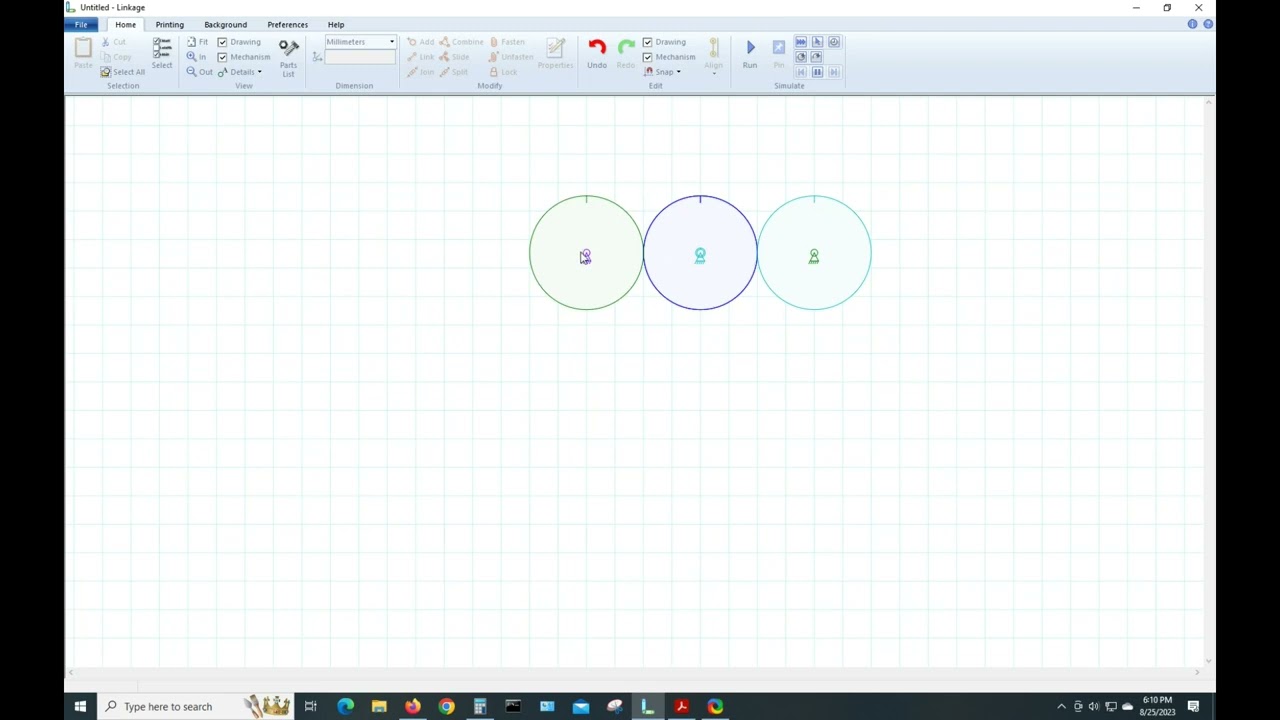The width and height of the screenshot is (1280, 720).
Task: Open Chrome from the taskbar
Action: coord(446,706)
